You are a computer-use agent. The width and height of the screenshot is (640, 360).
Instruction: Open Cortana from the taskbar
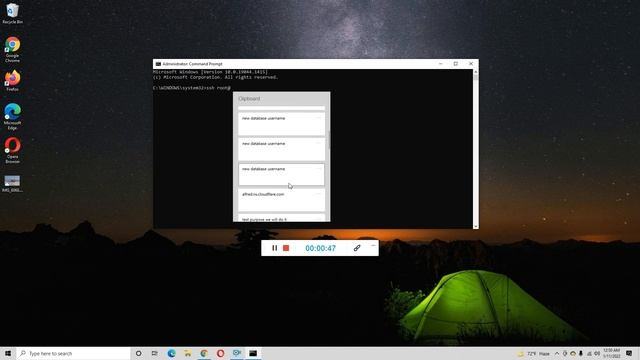click(138, 353)
